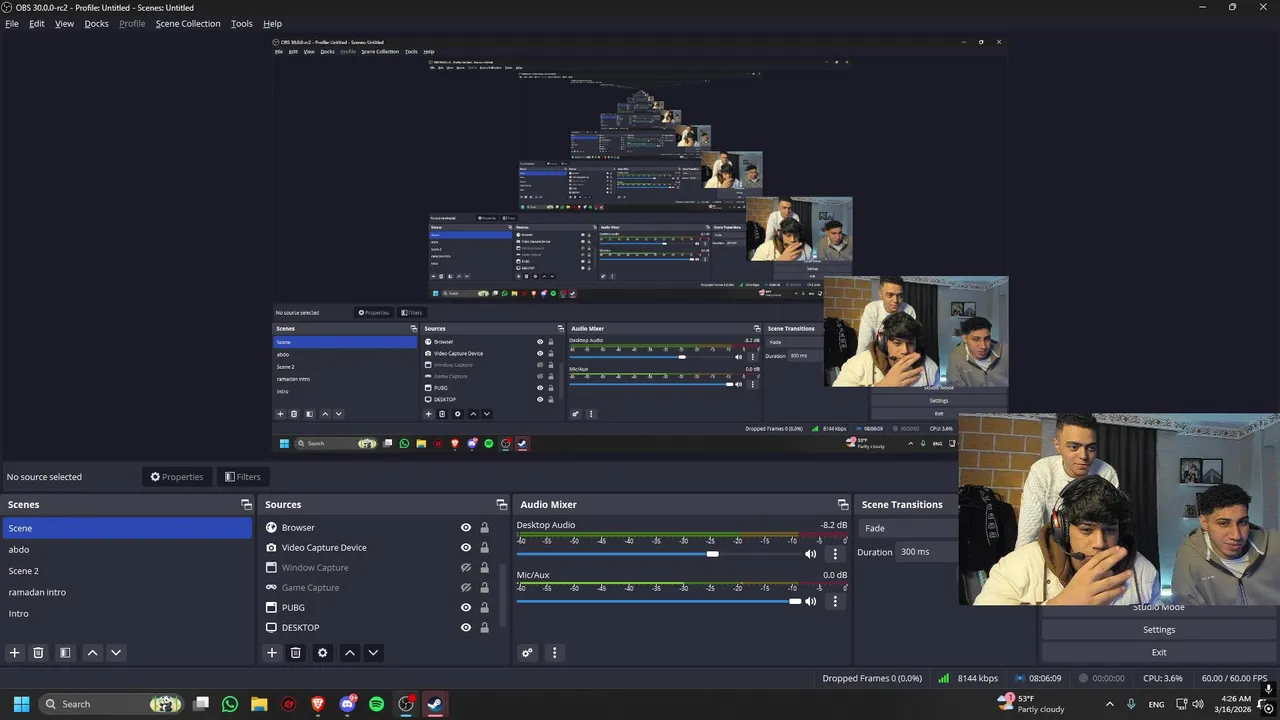
Task: Open source properties gear icon
Action: click(322, 653)
